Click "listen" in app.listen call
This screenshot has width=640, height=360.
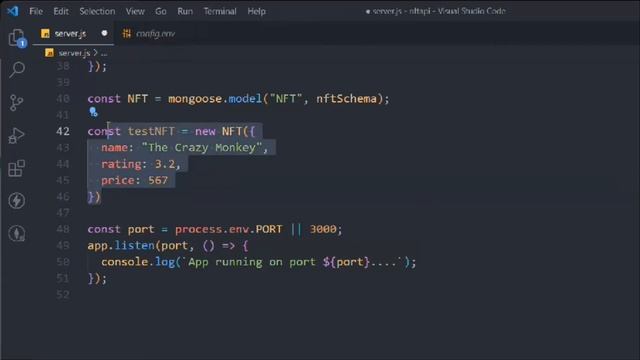(x=135, y=246)
